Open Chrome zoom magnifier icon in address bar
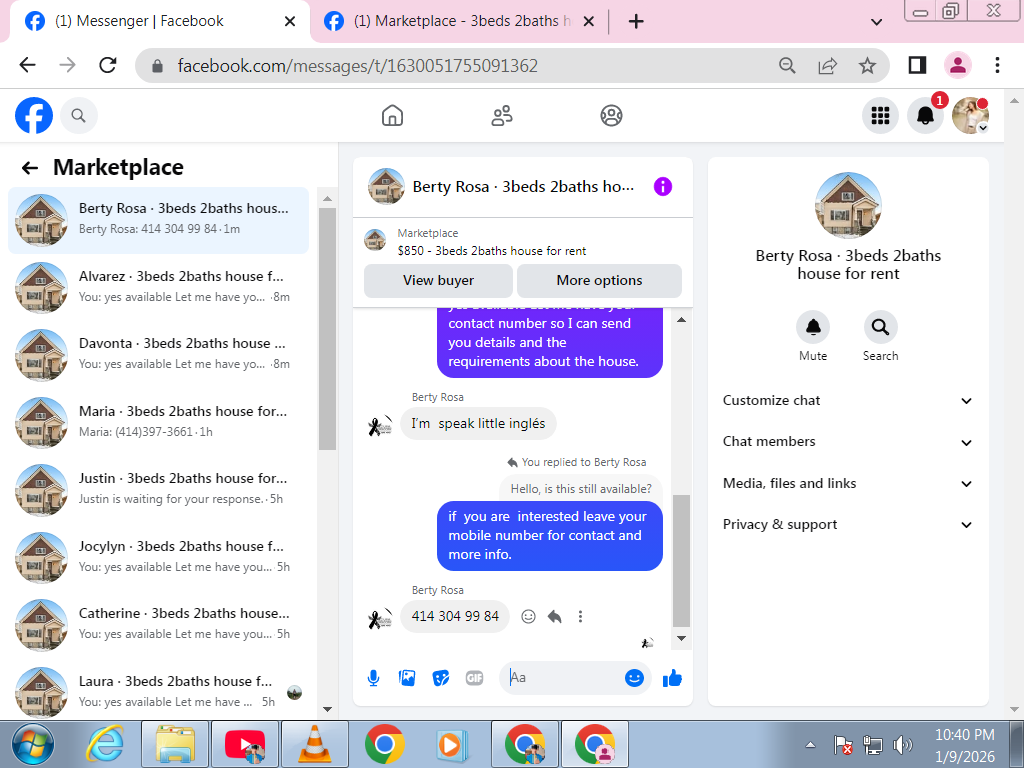1024x768 pixels. point(788,65)
